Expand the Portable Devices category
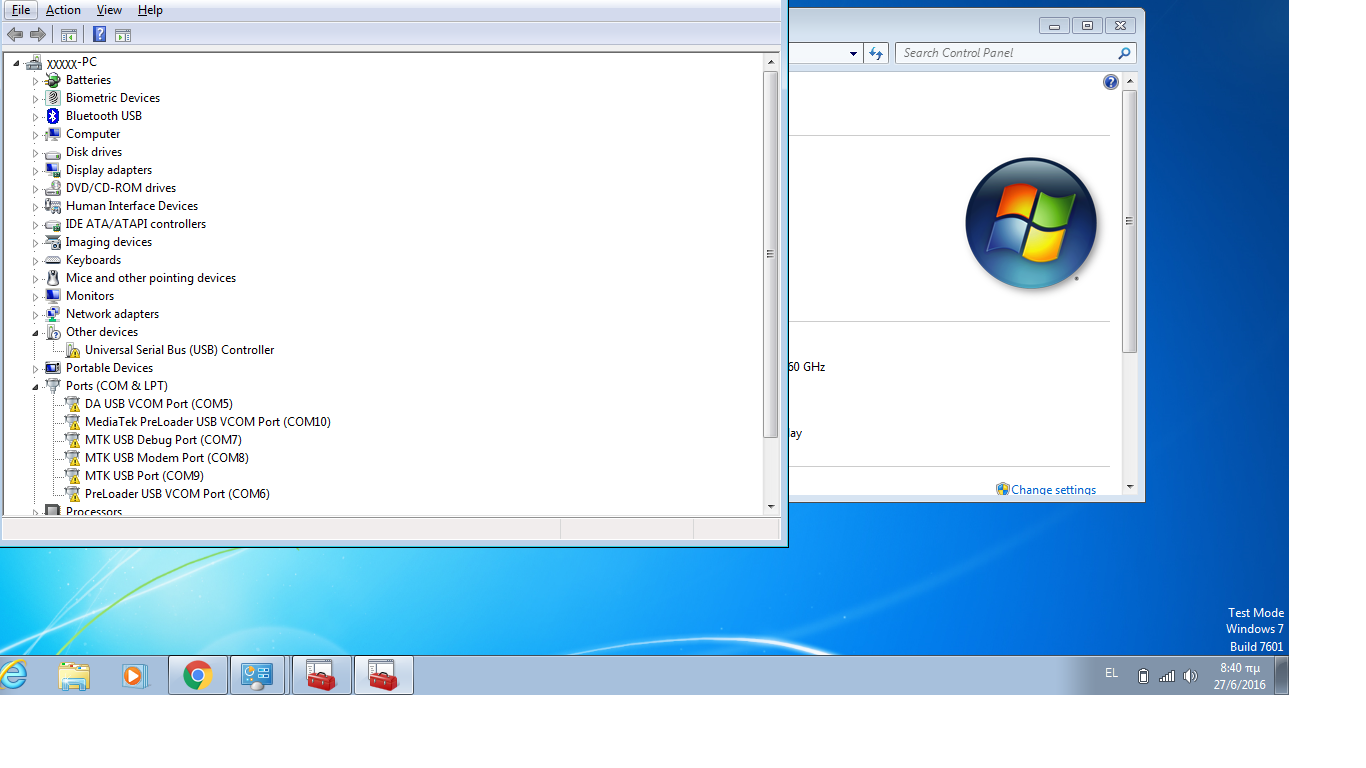The height and width of the screenshot is (768, 1366). [35, 369]
